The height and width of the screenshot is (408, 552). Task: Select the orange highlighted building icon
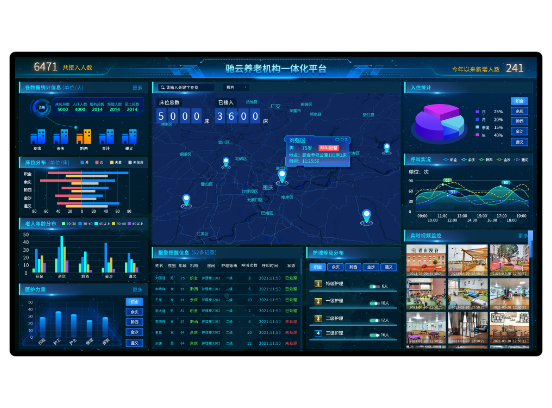84,137
